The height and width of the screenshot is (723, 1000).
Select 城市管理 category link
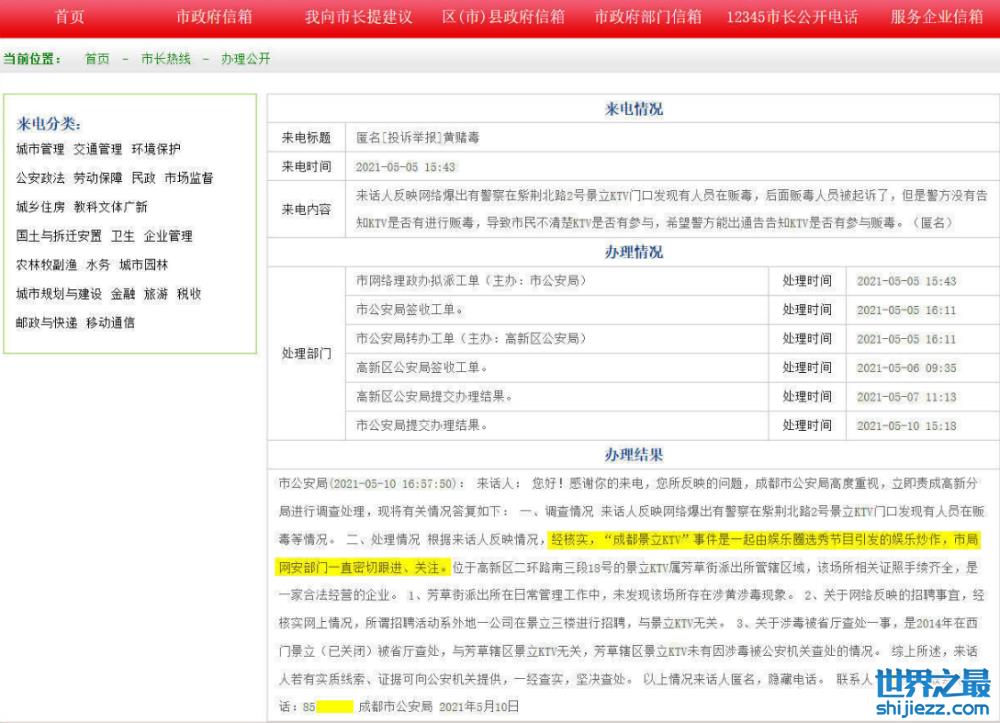point(41,149)
